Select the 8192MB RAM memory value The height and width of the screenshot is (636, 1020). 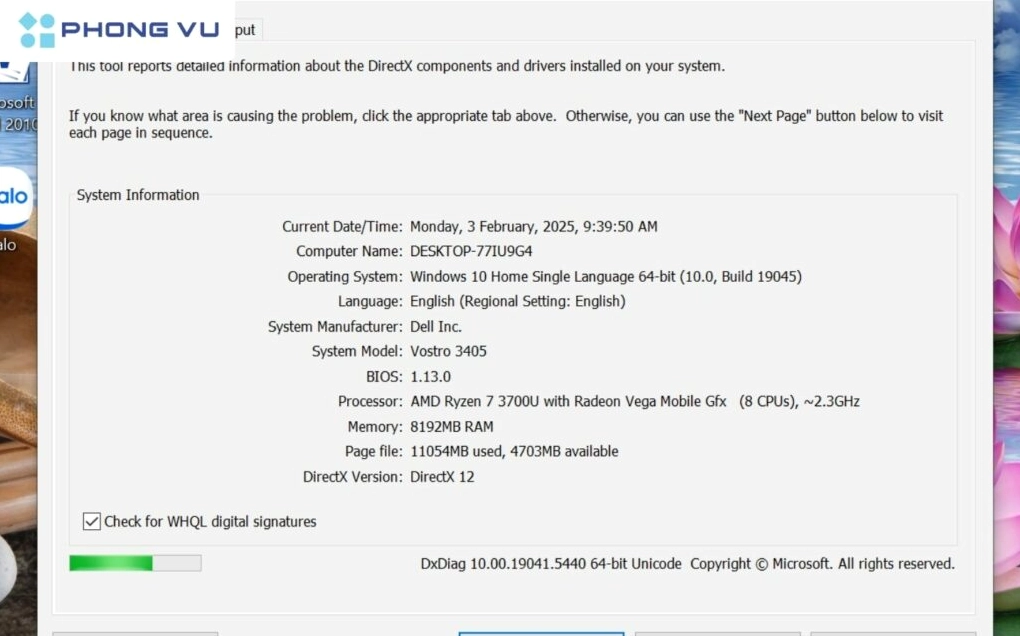[x=451, y=426]
